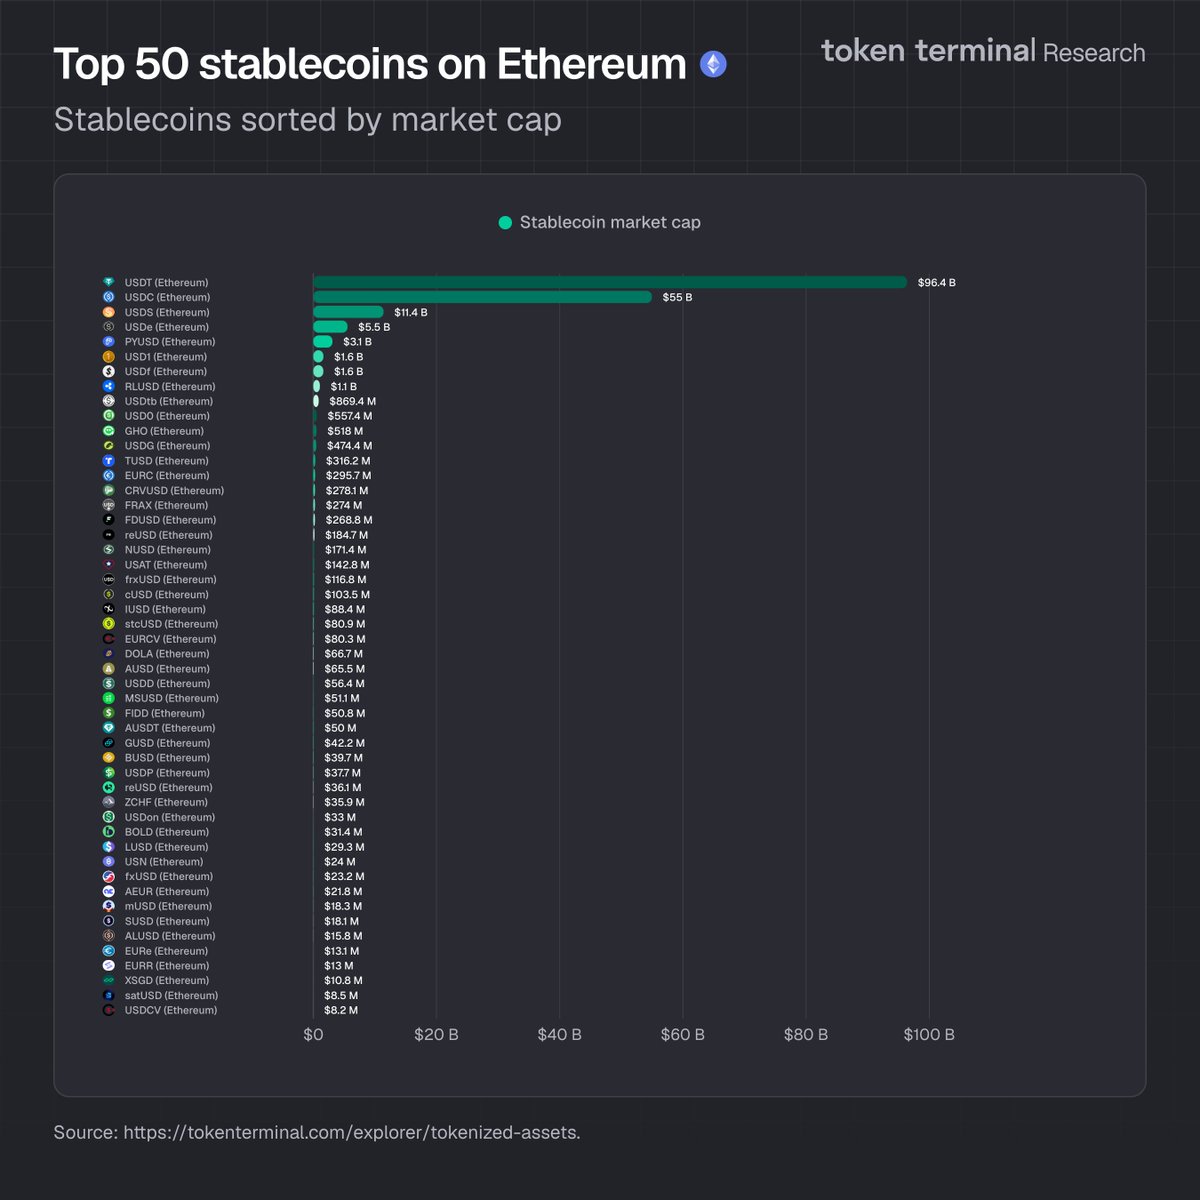Click the XSGD token icon
The width and height of the screenshot is (1200, 1200).
[109, 981]
